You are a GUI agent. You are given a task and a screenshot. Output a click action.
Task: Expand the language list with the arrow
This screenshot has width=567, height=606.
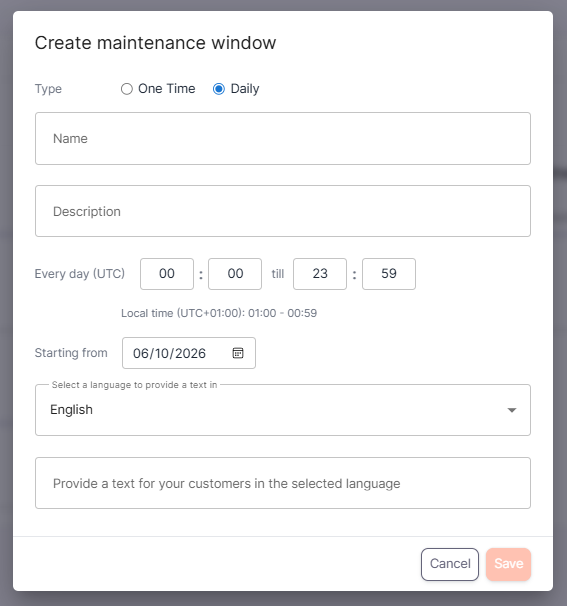[x=512, y=410]
